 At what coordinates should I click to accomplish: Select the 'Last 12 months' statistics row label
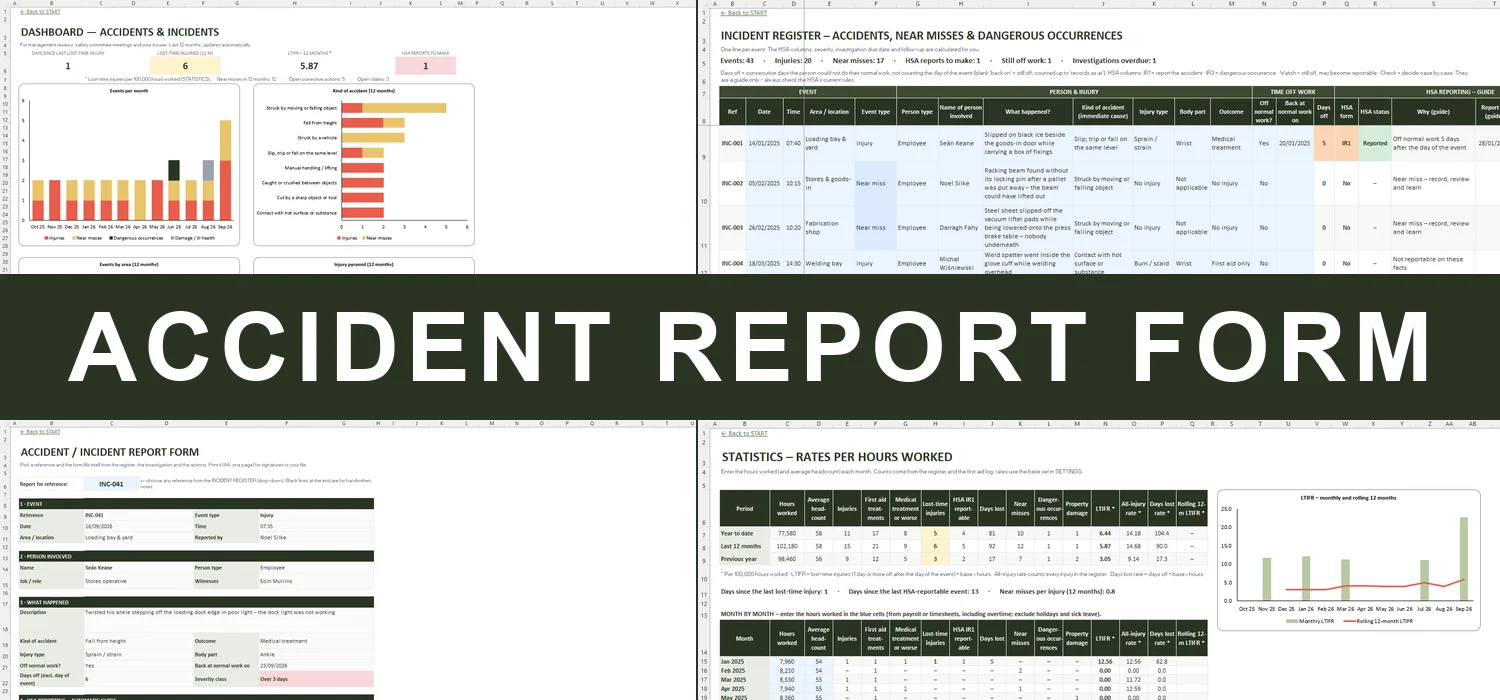tap(745, 546)
